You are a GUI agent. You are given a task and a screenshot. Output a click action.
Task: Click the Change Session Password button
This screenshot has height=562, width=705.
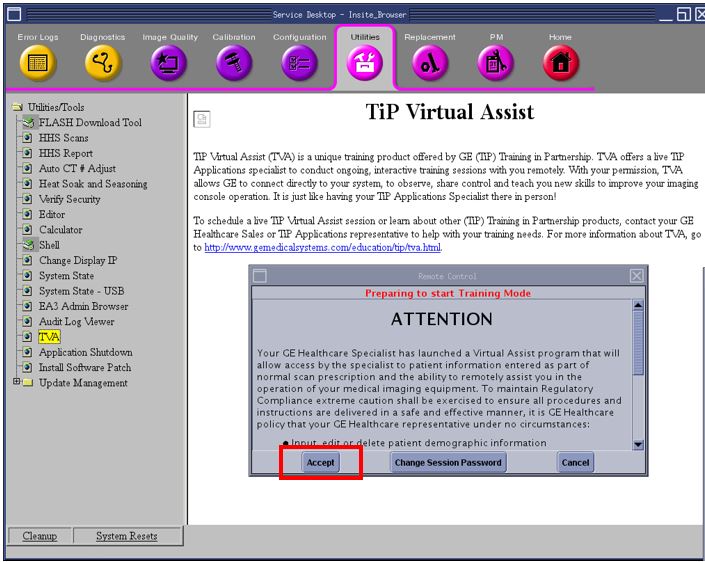[448, 462]
